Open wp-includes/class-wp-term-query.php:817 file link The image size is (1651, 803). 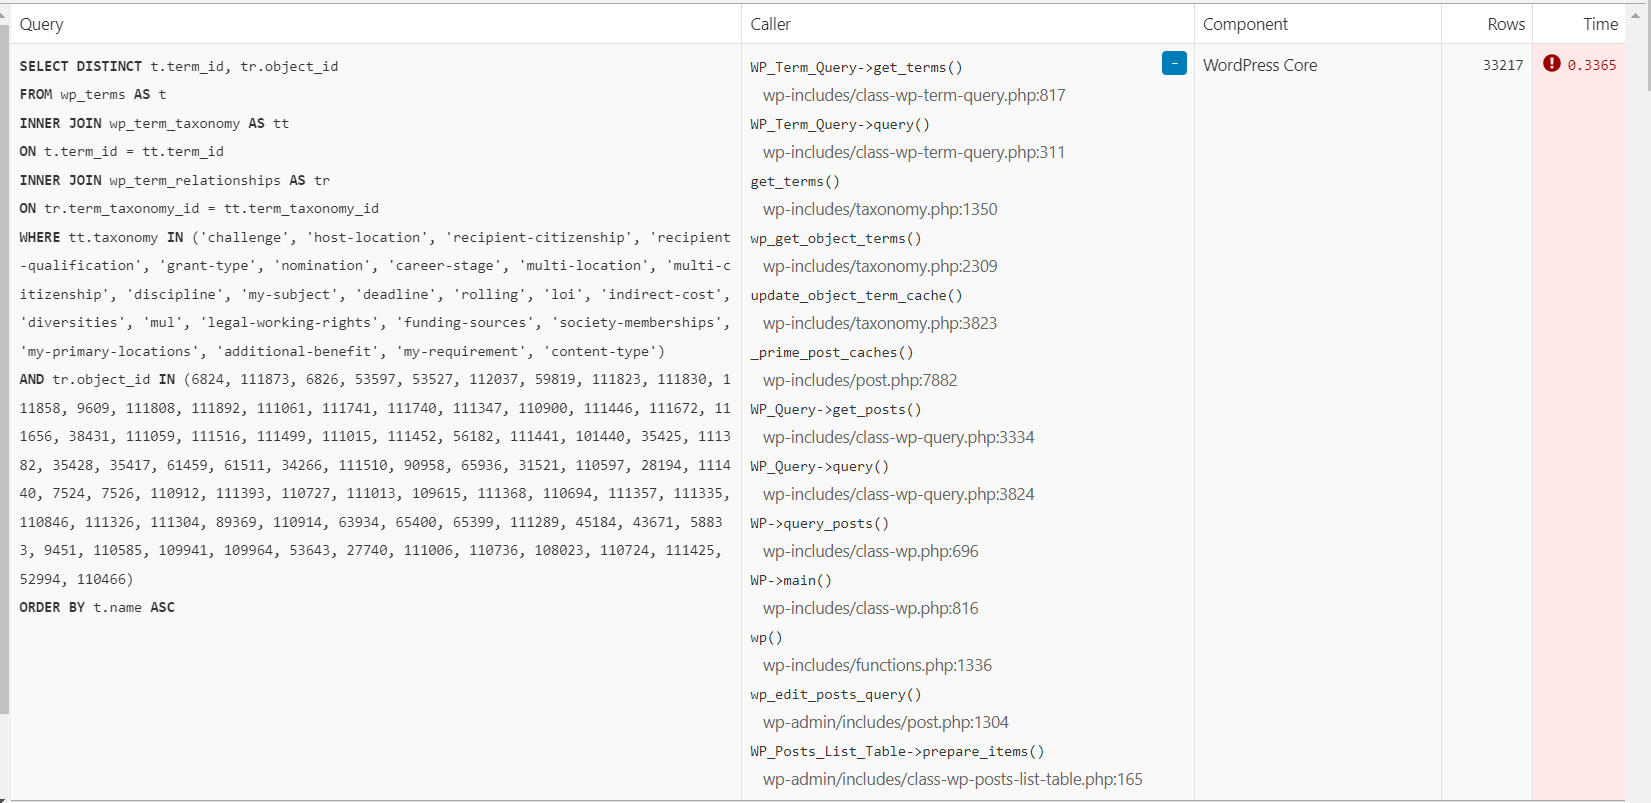(914, 95)
